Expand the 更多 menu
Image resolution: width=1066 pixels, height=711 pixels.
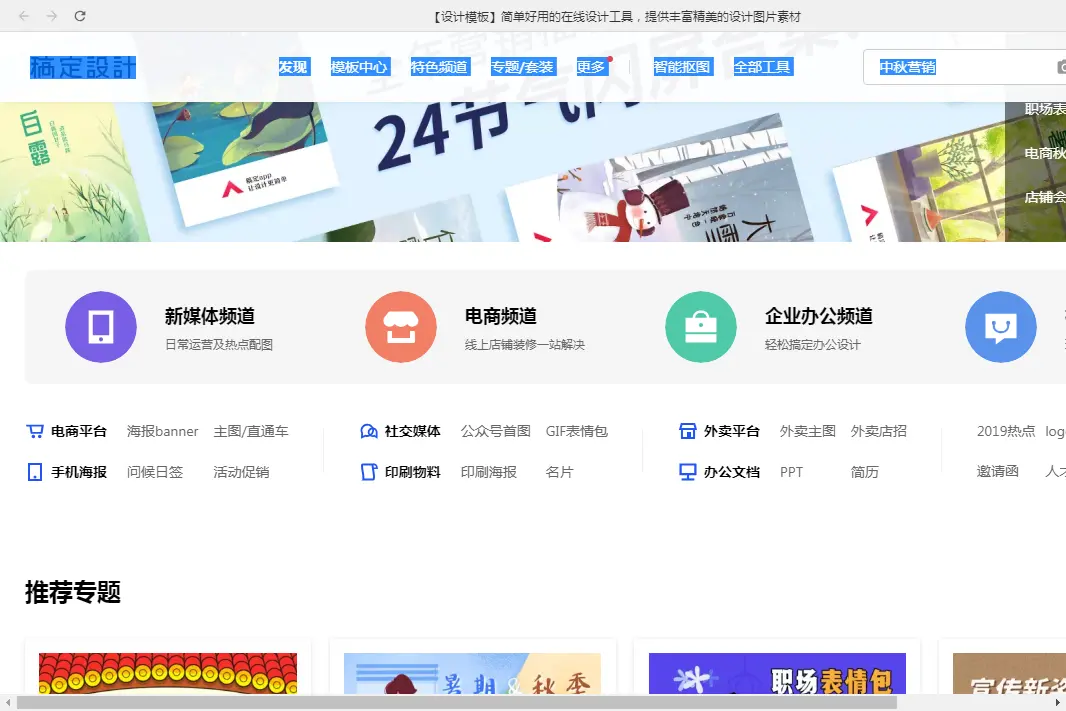[x=591, y=67]
